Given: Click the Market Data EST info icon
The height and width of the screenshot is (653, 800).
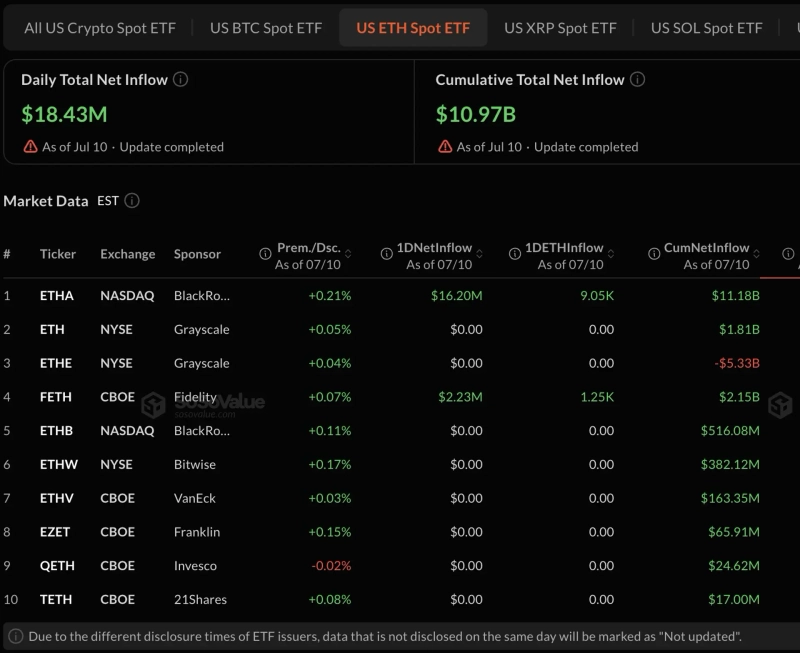Looking at the screenshot, I should point(132,200).
